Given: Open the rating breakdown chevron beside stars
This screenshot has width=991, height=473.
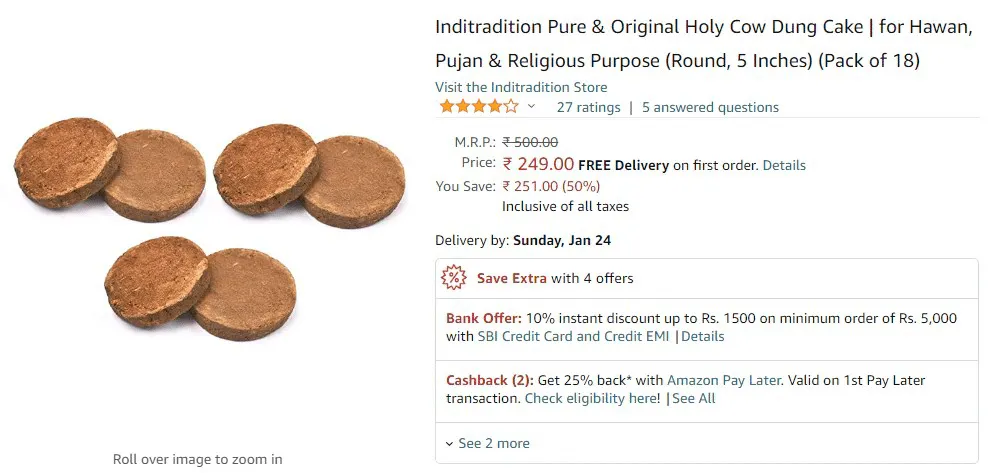Looking at the screenshot, I should coord(532,107).
